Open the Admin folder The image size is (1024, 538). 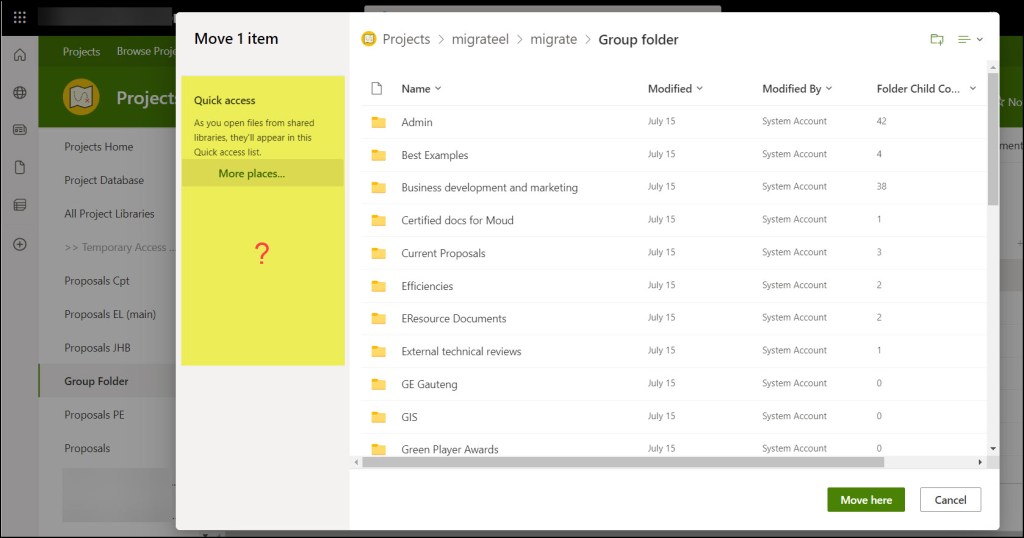tap(417, 122)
